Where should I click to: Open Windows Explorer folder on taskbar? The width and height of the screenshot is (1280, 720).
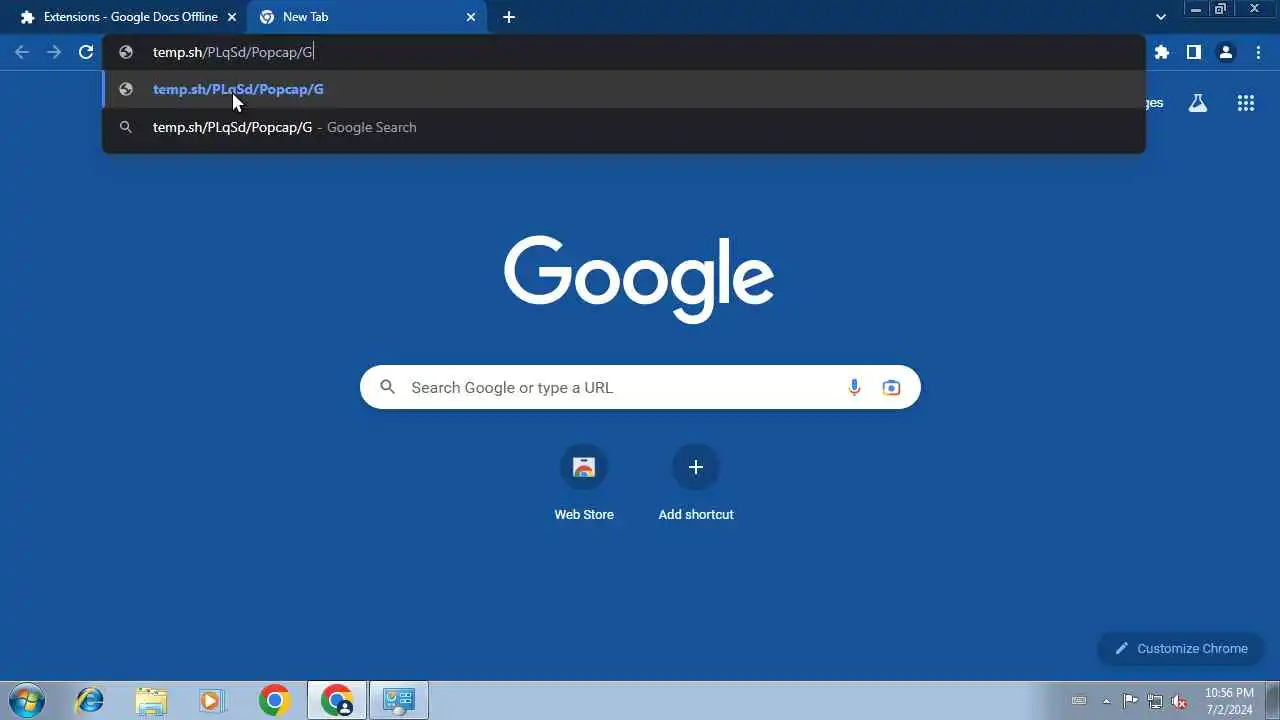point(151,701)
